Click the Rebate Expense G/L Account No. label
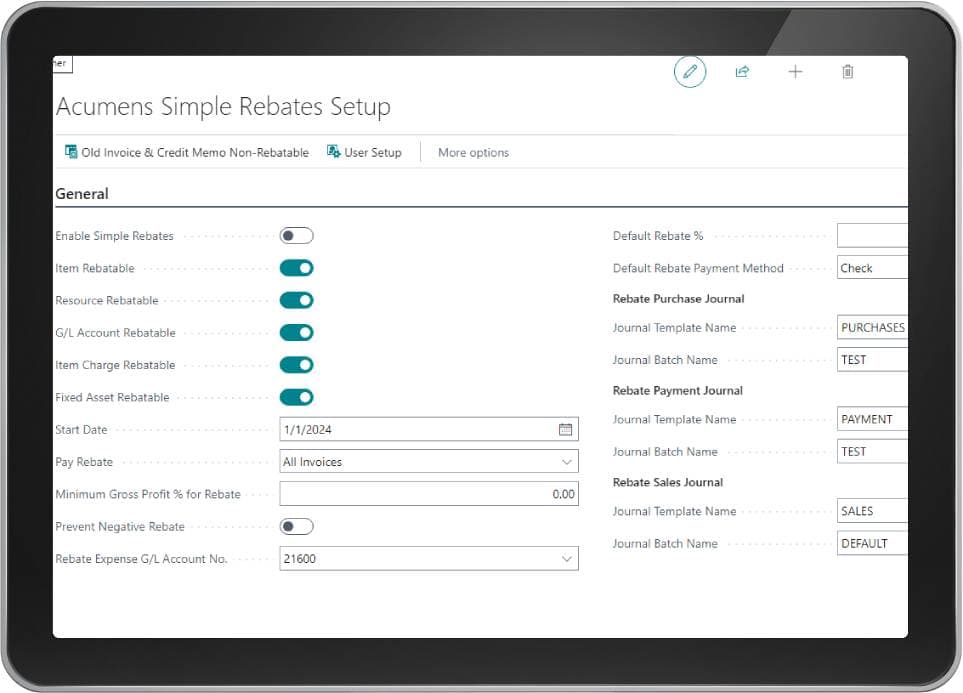 pos(141,559)
